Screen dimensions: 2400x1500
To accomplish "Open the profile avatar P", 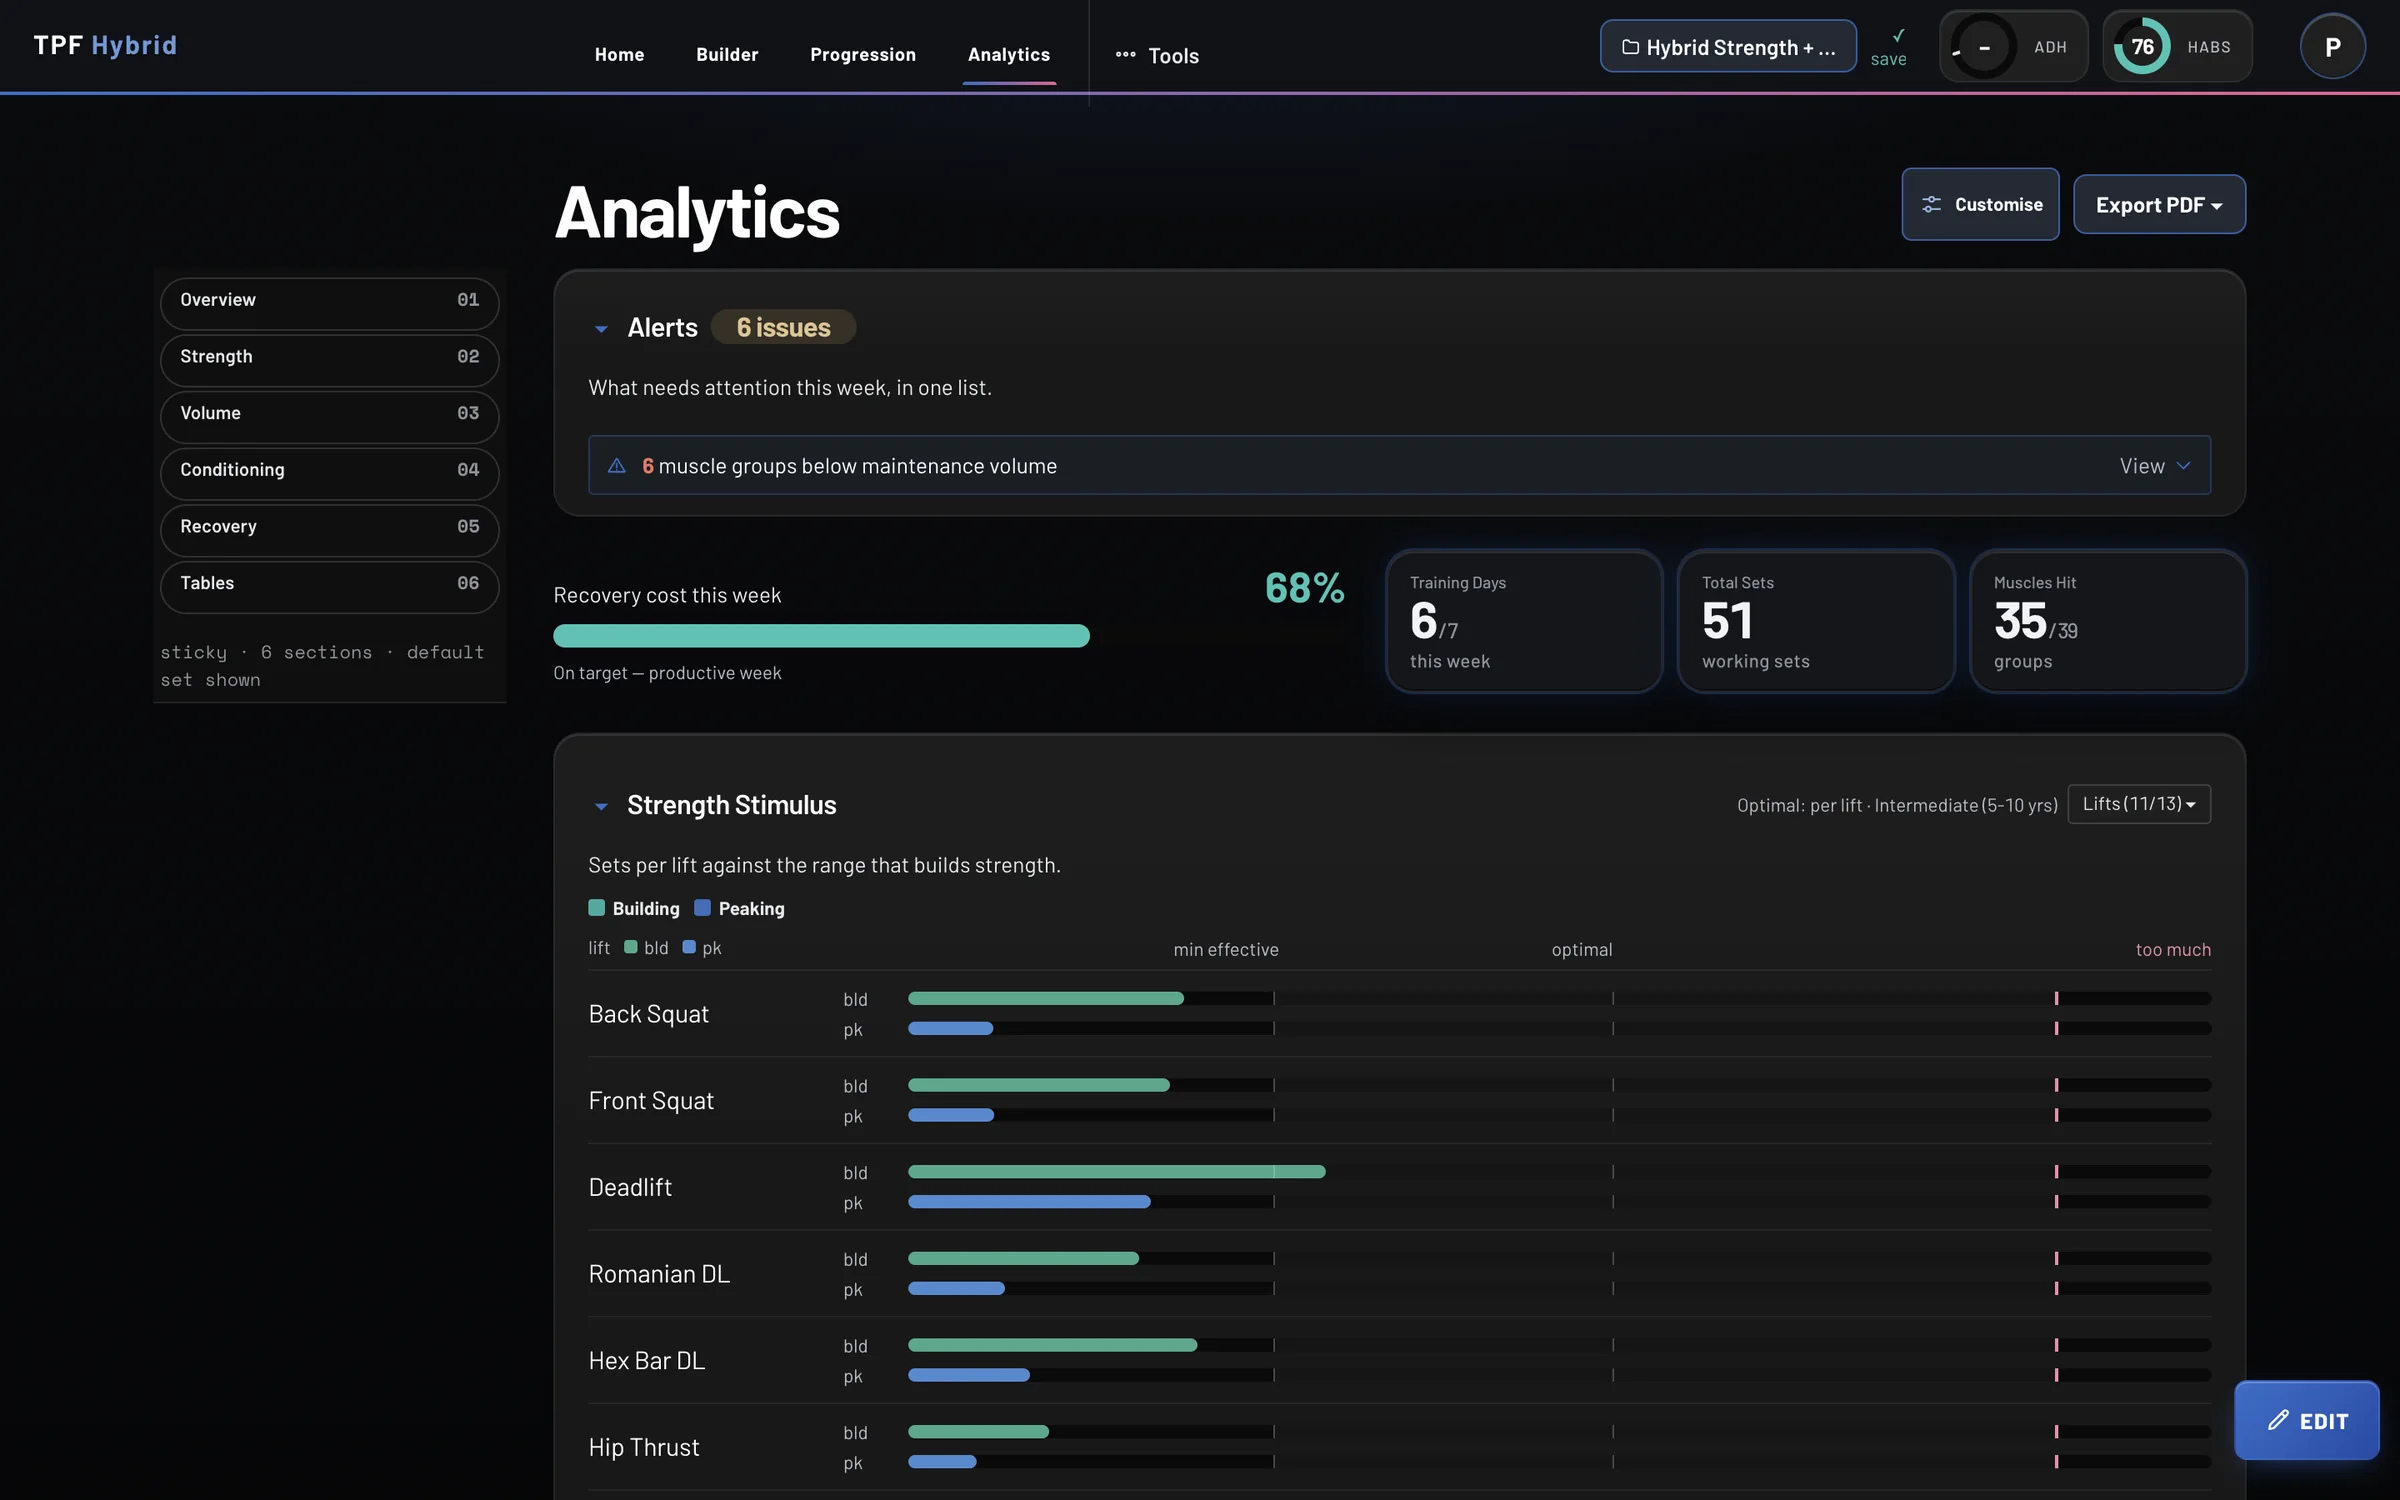I will pos(2332,46).
